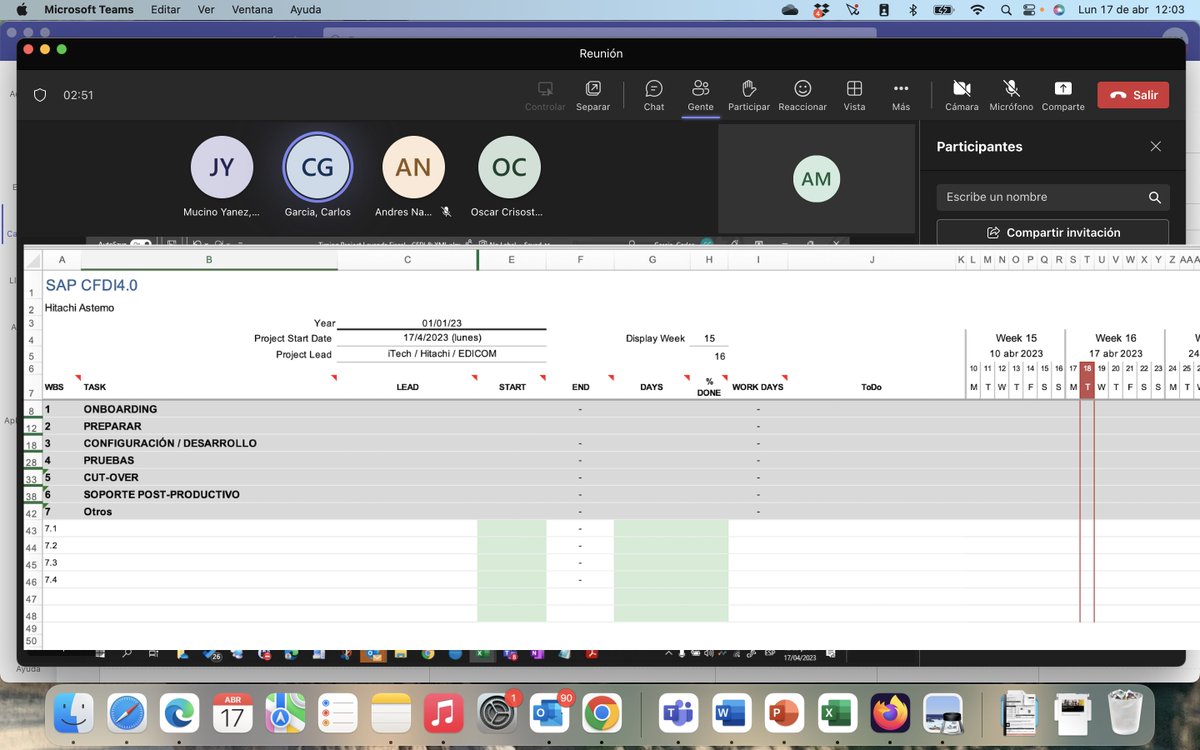This screenshot has width=1200, height=750.
Task: Open the Vista layout dropdown
Action: pos(854,95)
